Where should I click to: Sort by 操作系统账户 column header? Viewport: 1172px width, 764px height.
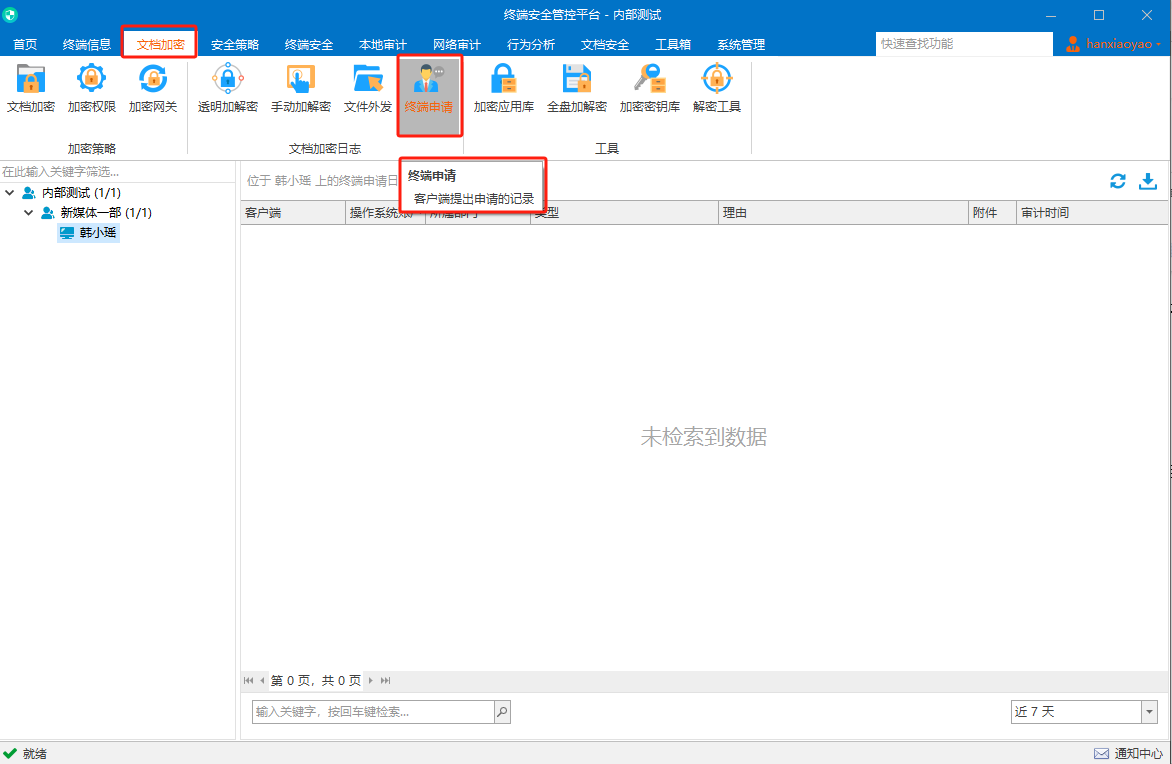coord(385,213)
